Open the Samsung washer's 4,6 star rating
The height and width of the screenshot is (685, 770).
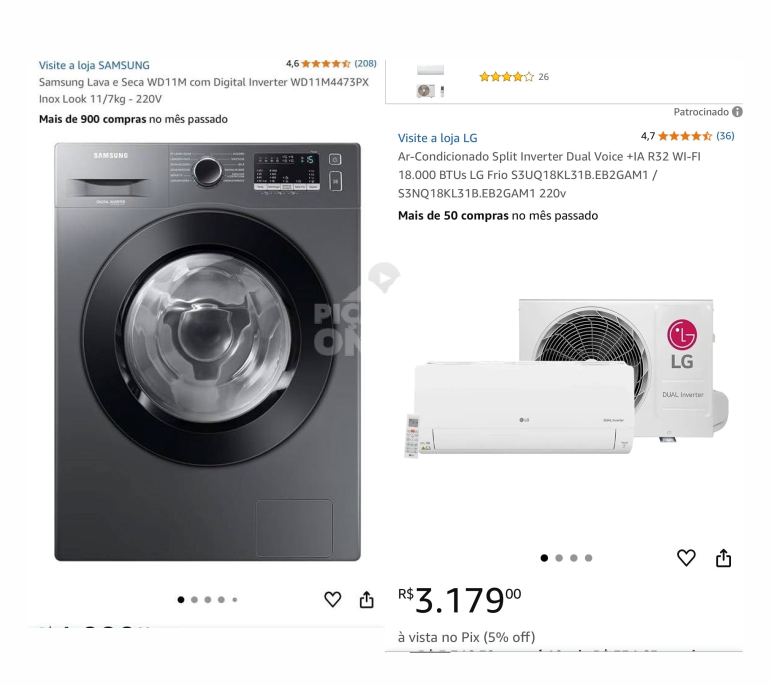click(326, 63)
